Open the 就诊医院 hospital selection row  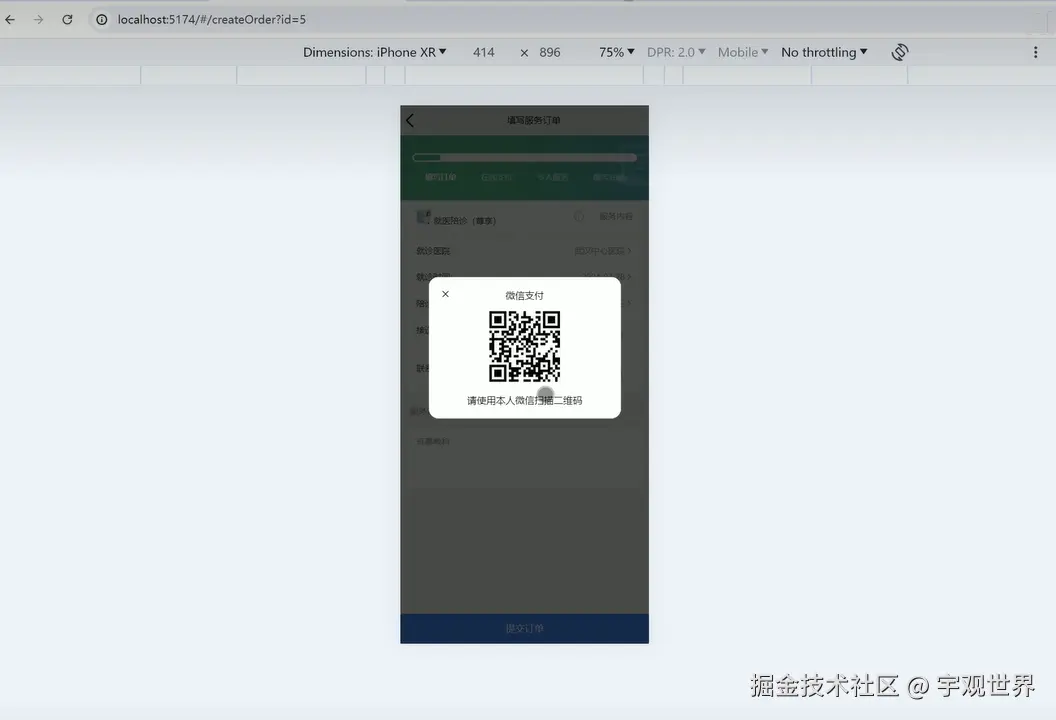click(525, 251)
